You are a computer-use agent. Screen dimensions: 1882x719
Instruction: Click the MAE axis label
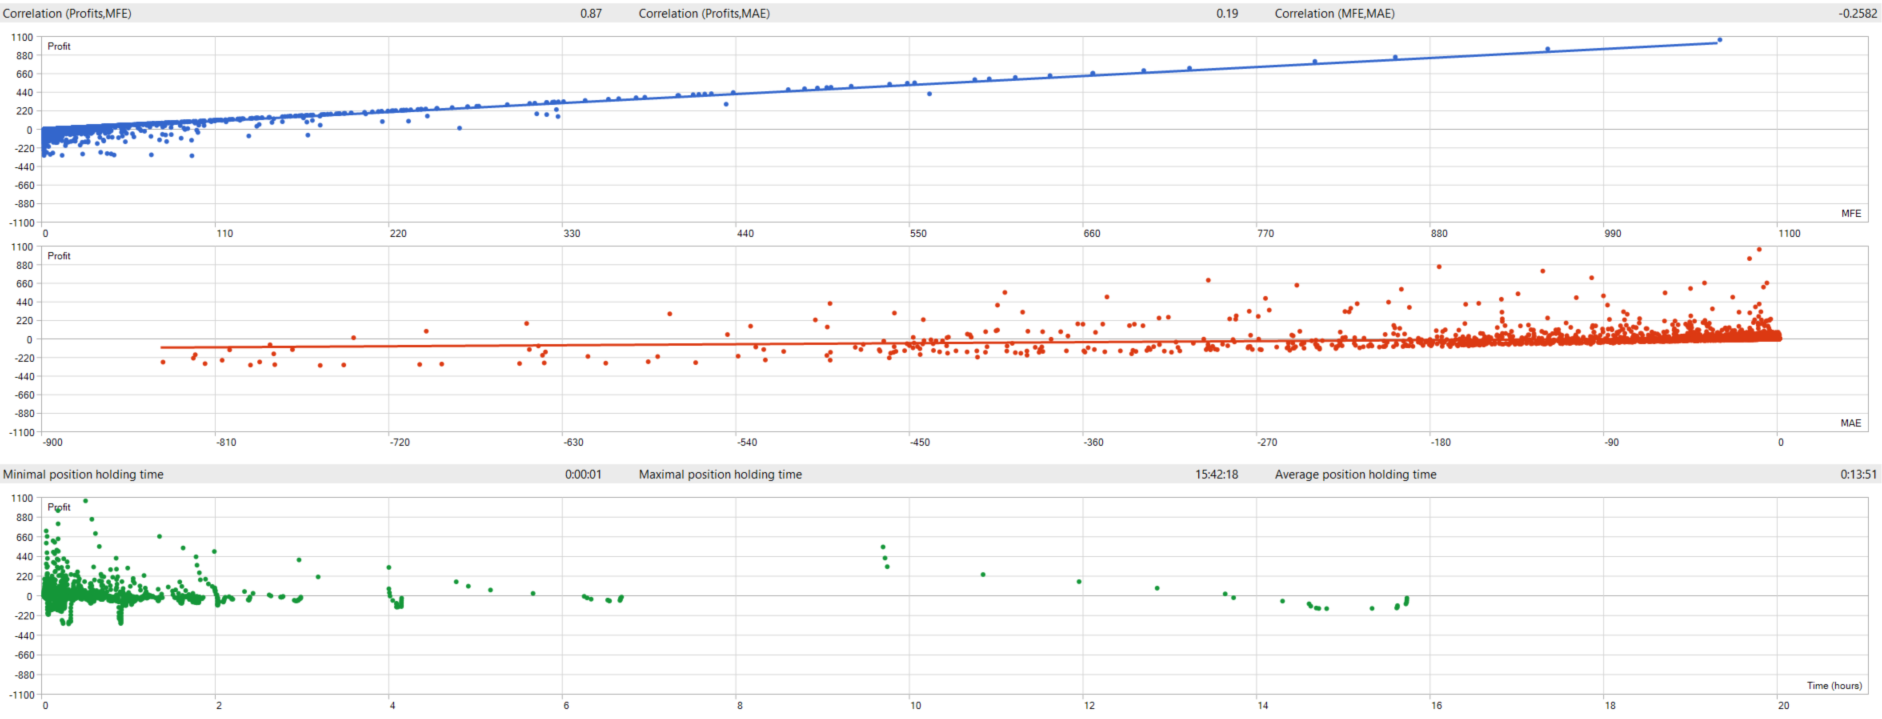pos(1851,423)
